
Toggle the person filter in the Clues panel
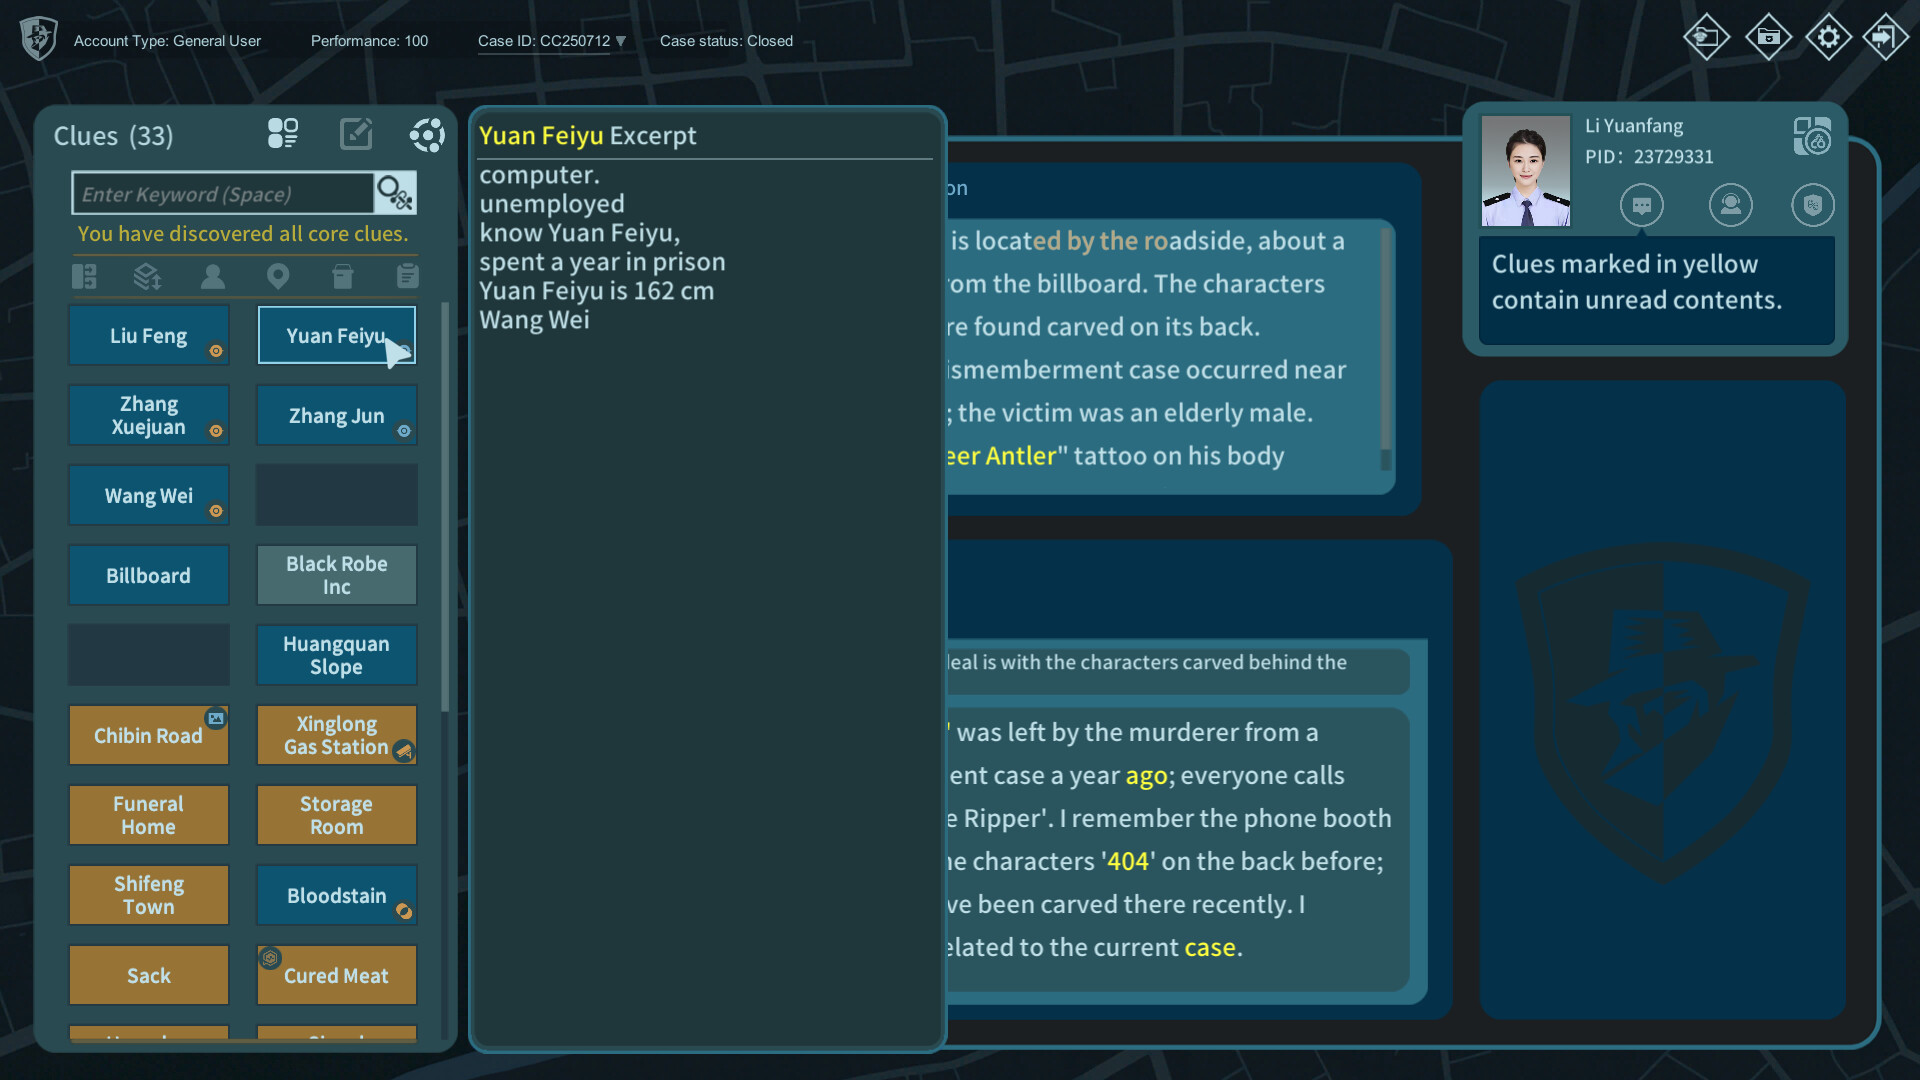pyautogui.click(x=212, y=276)
